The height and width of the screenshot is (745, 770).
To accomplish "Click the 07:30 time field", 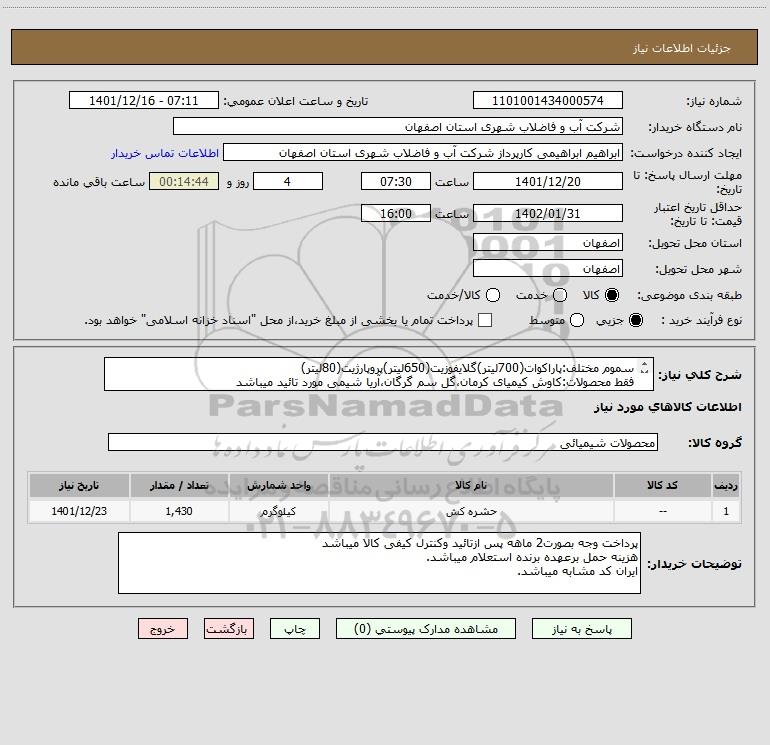I will pos(395,181).
